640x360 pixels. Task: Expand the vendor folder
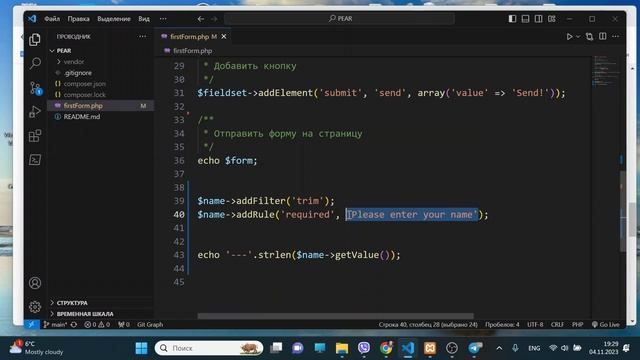(73, 62)
